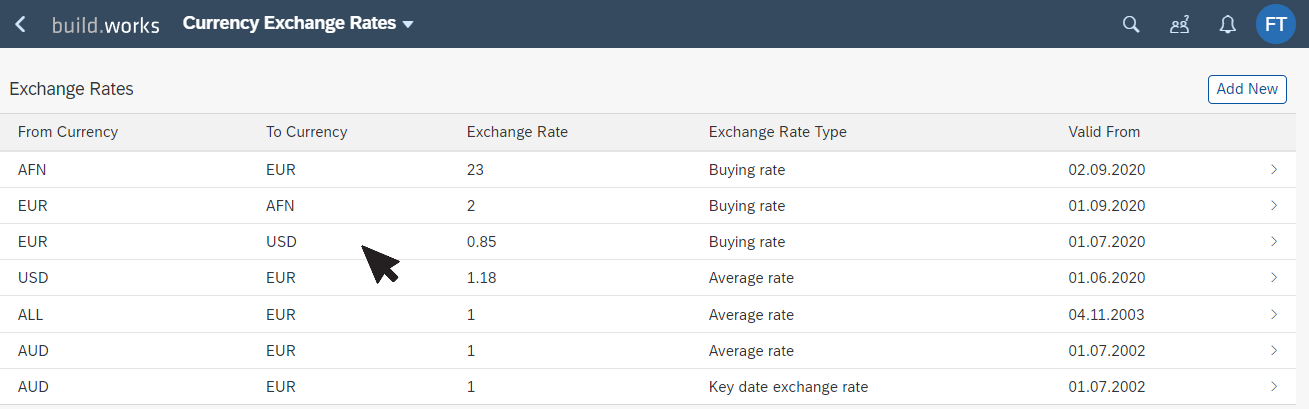Select the exchange rate value 0.85
This screenshot has width=1309, height=409.
[x=482, y=242]
